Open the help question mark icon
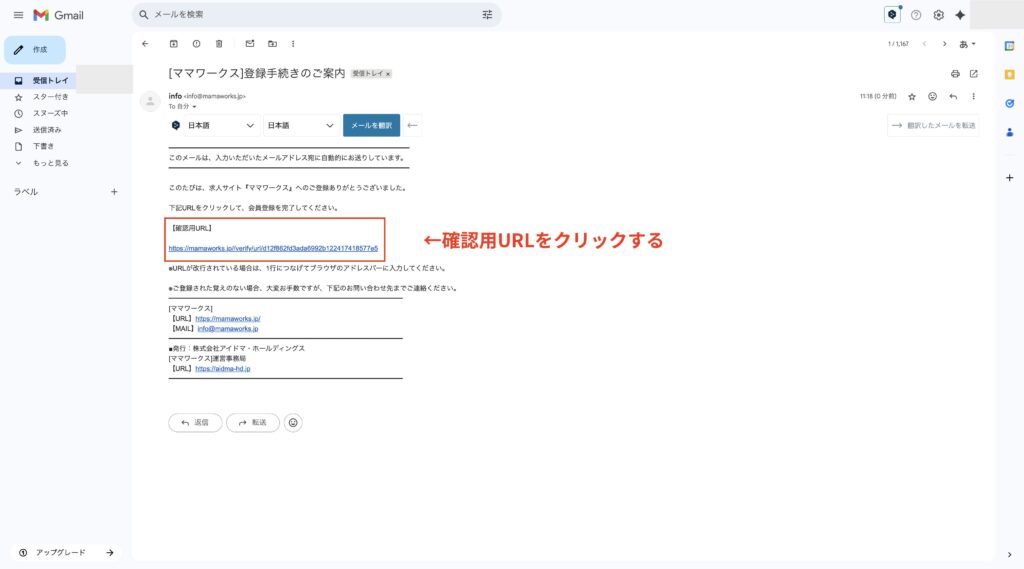The width and height of the screenshot is (1024, 569). (x=916, y=15)
